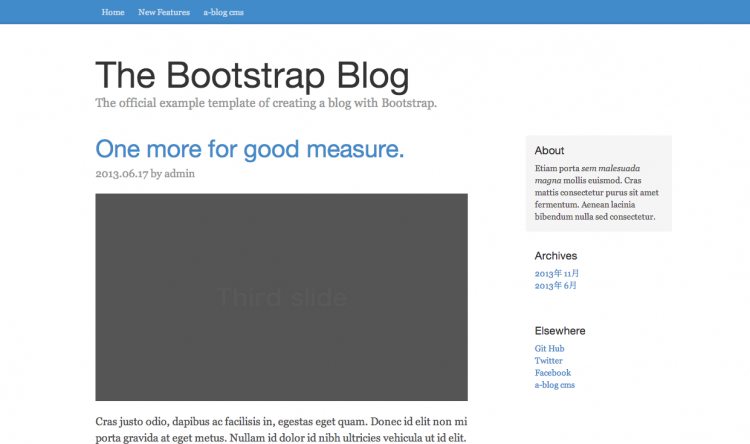Viewport: 750px width, 444px height.
Task: Click the About heading in sidebar
Action: pos(549,151)
